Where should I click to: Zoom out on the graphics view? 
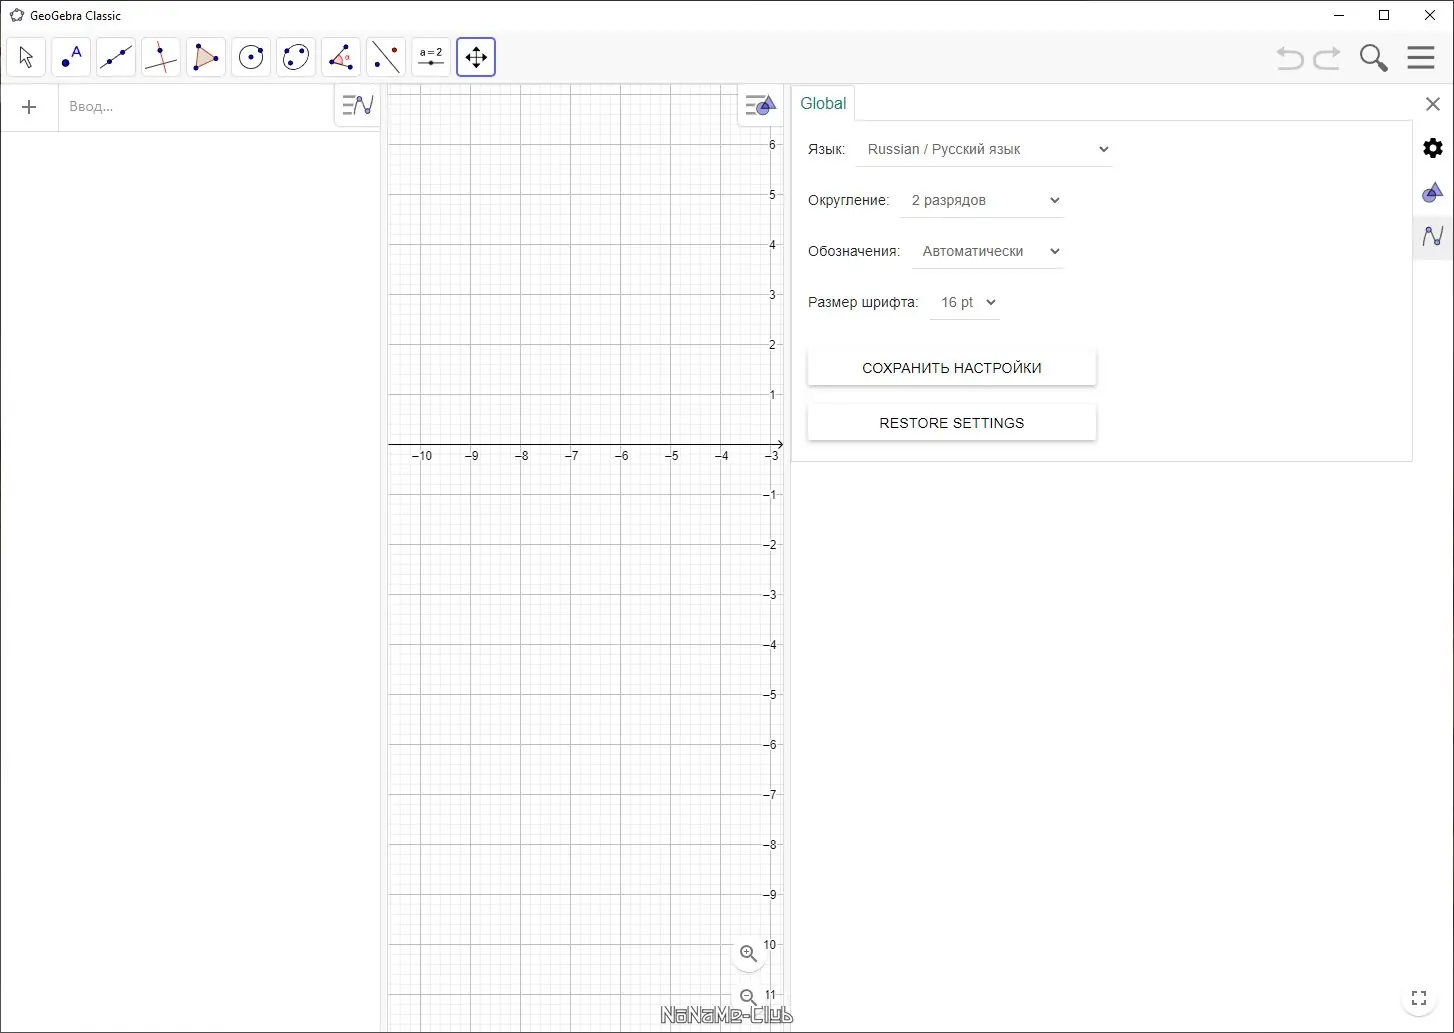tap(748, 996)
